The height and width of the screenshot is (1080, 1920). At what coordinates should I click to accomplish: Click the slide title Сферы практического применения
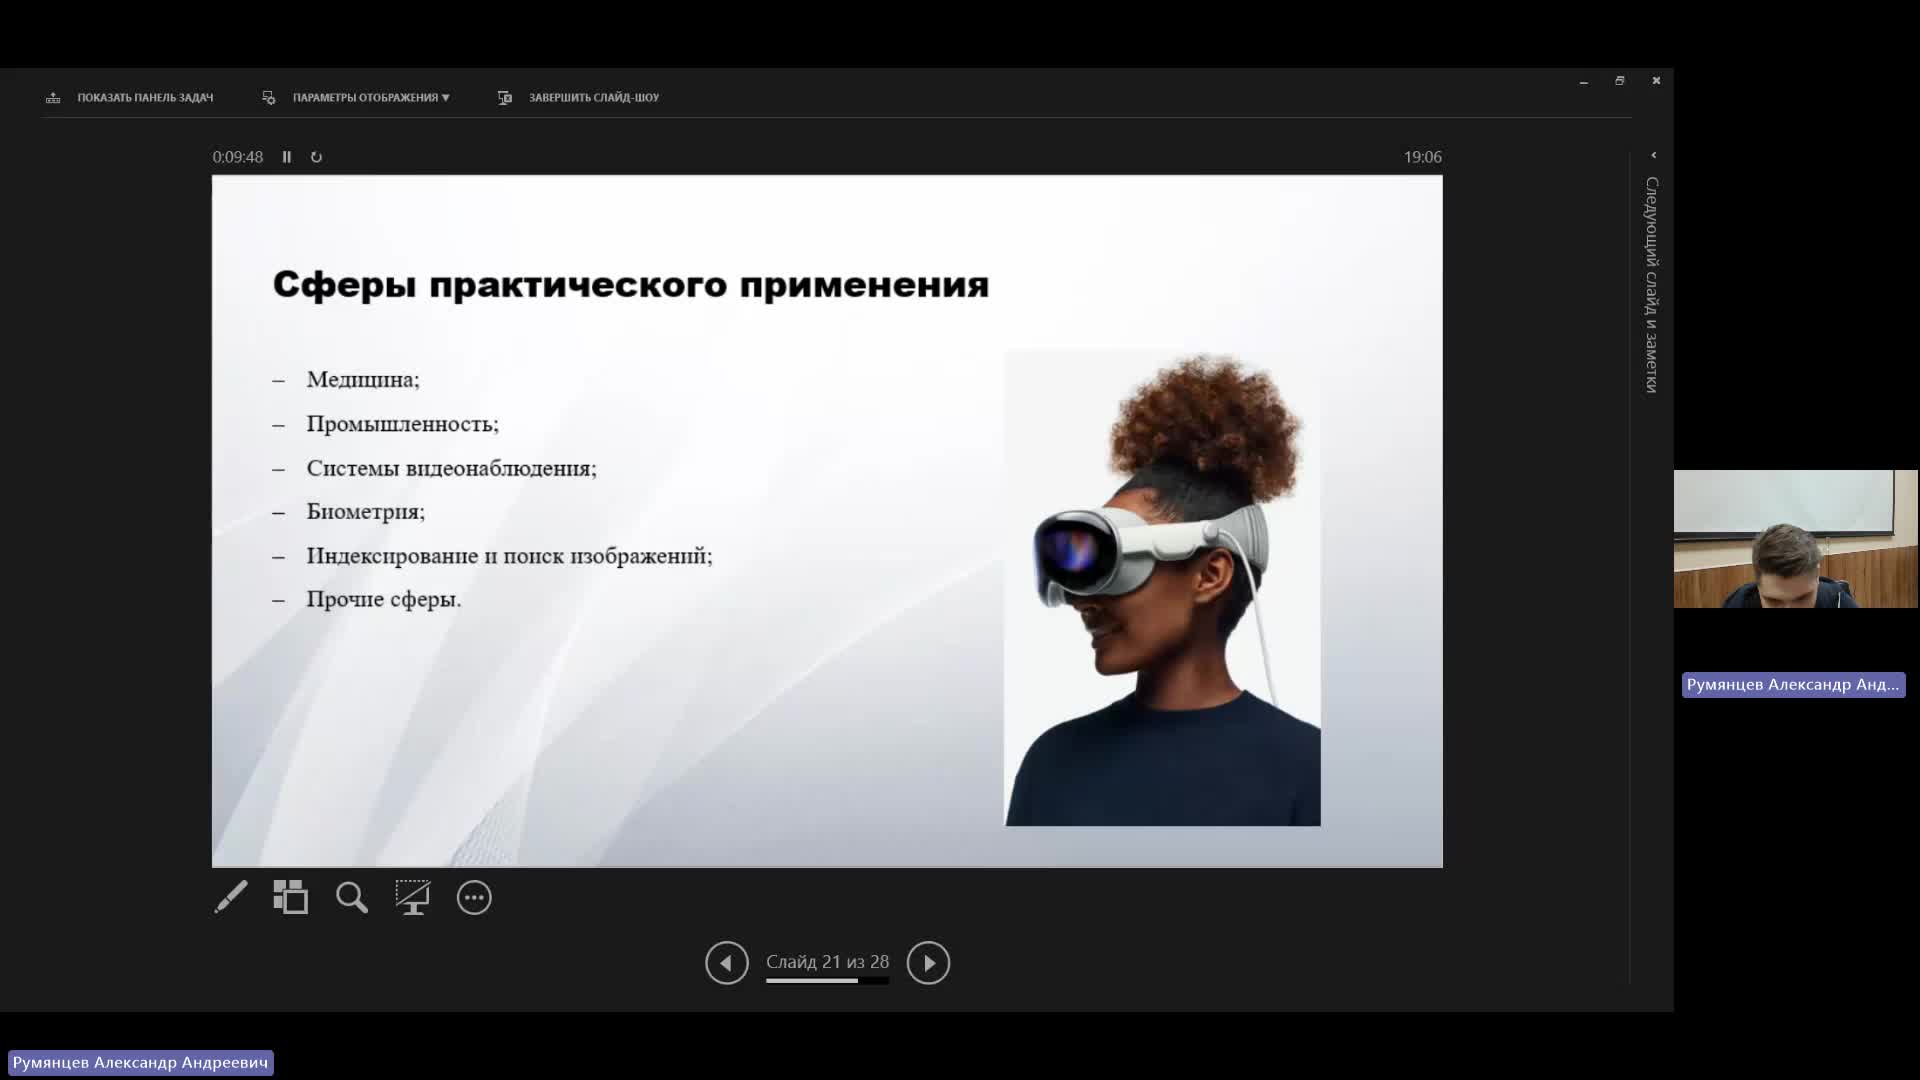point(631,285)
